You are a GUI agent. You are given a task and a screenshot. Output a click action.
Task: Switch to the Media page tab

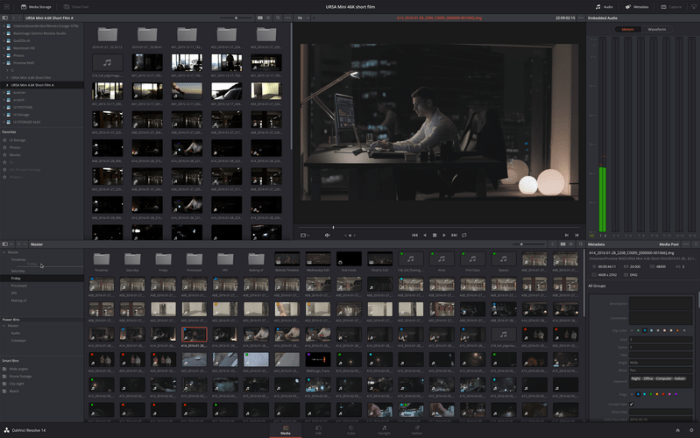pos(286,430)
